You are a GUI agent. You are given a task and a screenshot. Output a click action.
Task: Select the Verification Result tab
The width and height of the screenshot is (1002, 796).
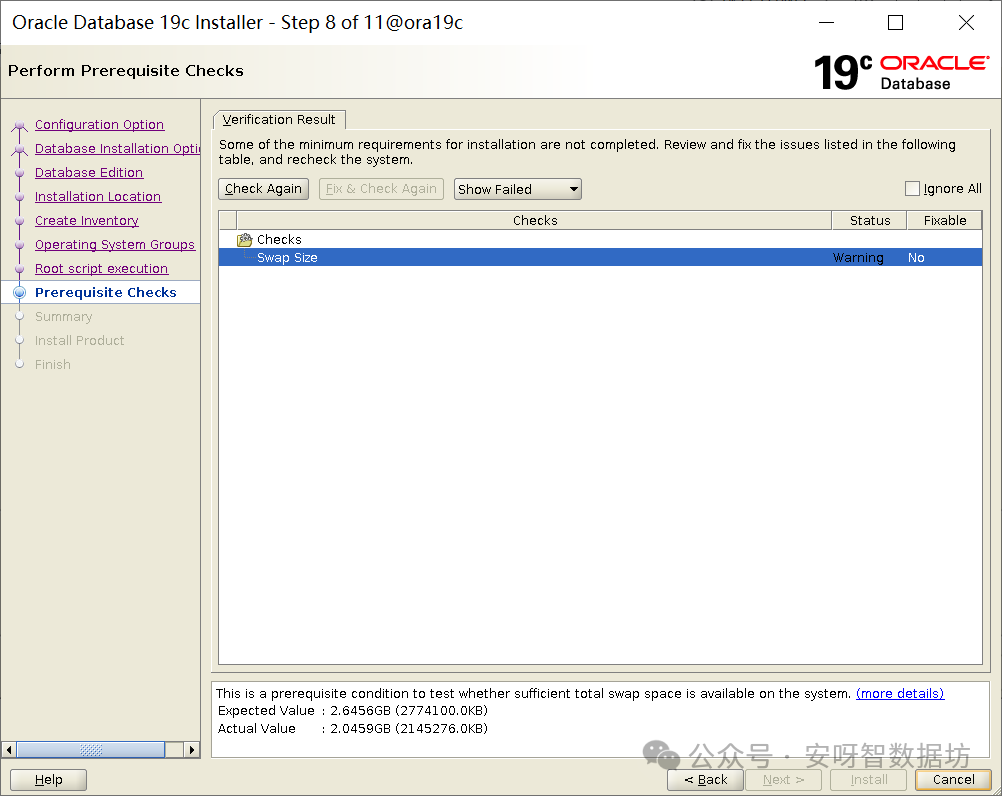point(279,119)
